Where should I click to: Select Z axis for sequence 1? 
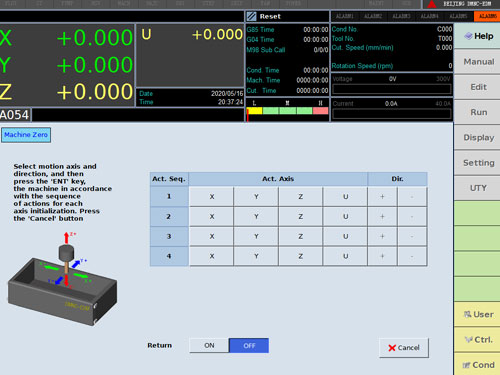coord(301,197)
